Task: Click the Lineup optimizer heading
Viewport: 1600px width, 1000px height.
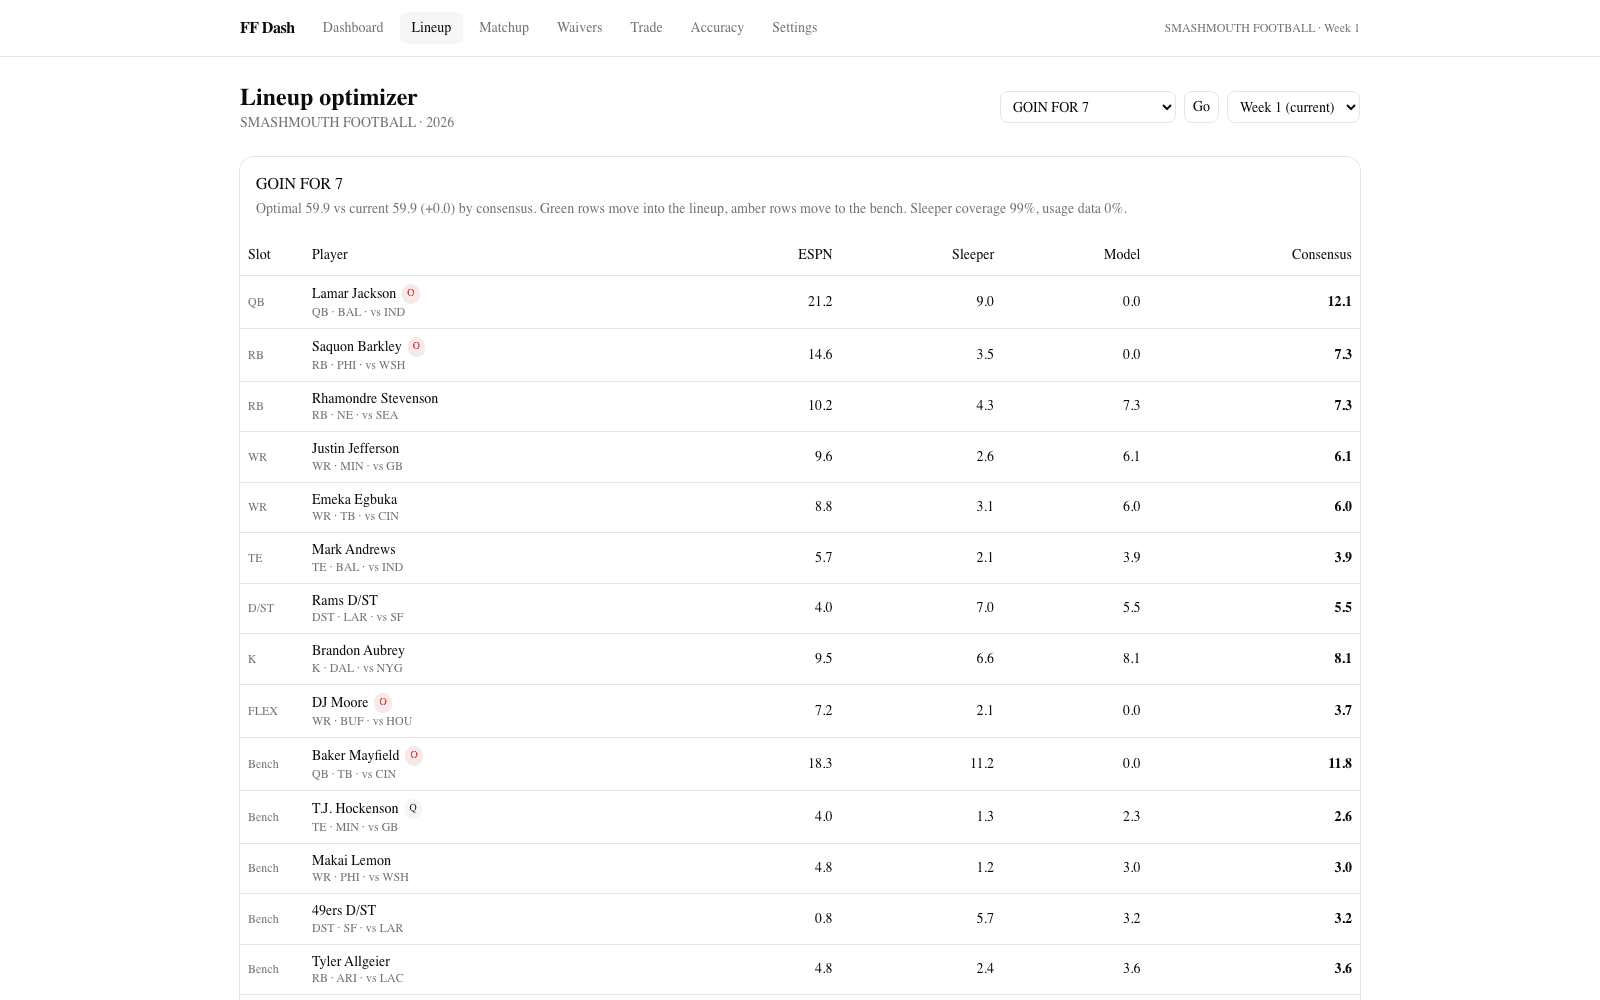Action: tap(328, 97)
